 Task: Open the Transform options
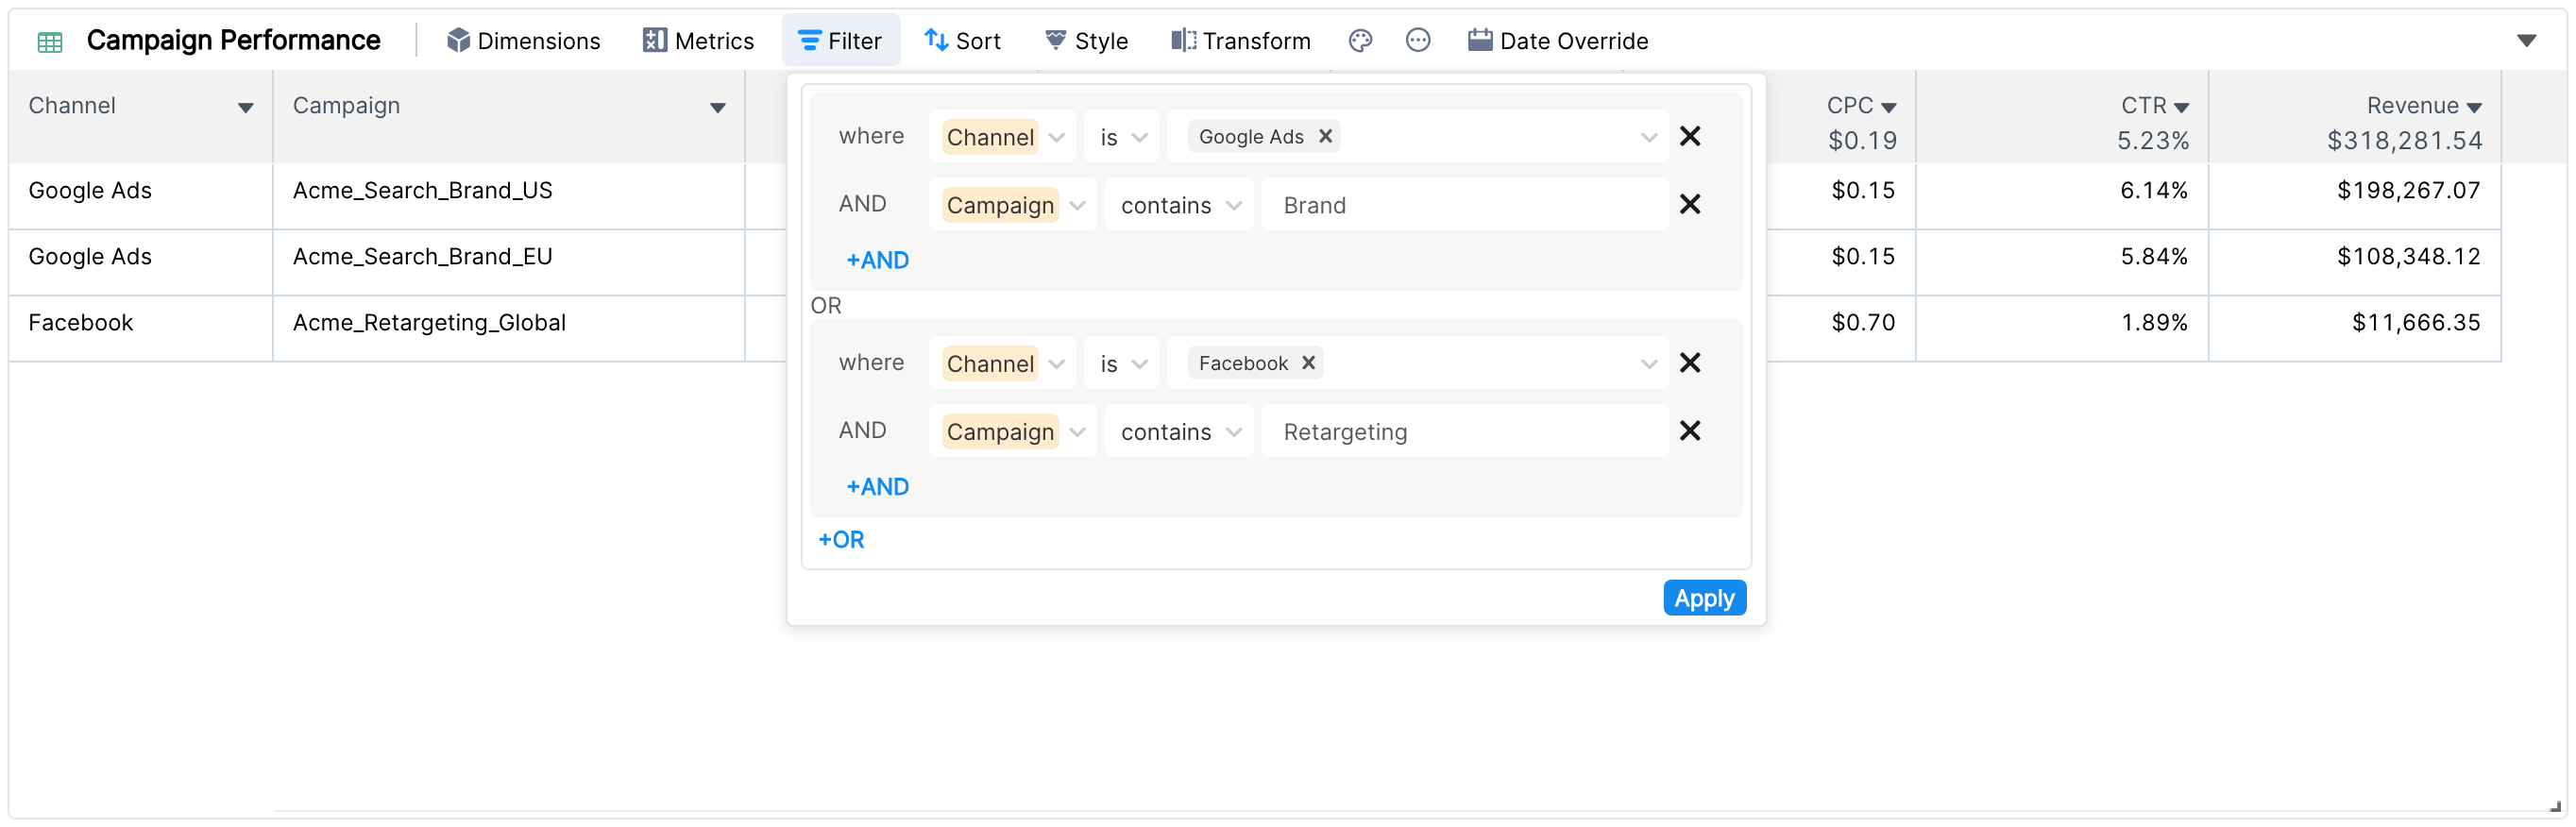1240,41
